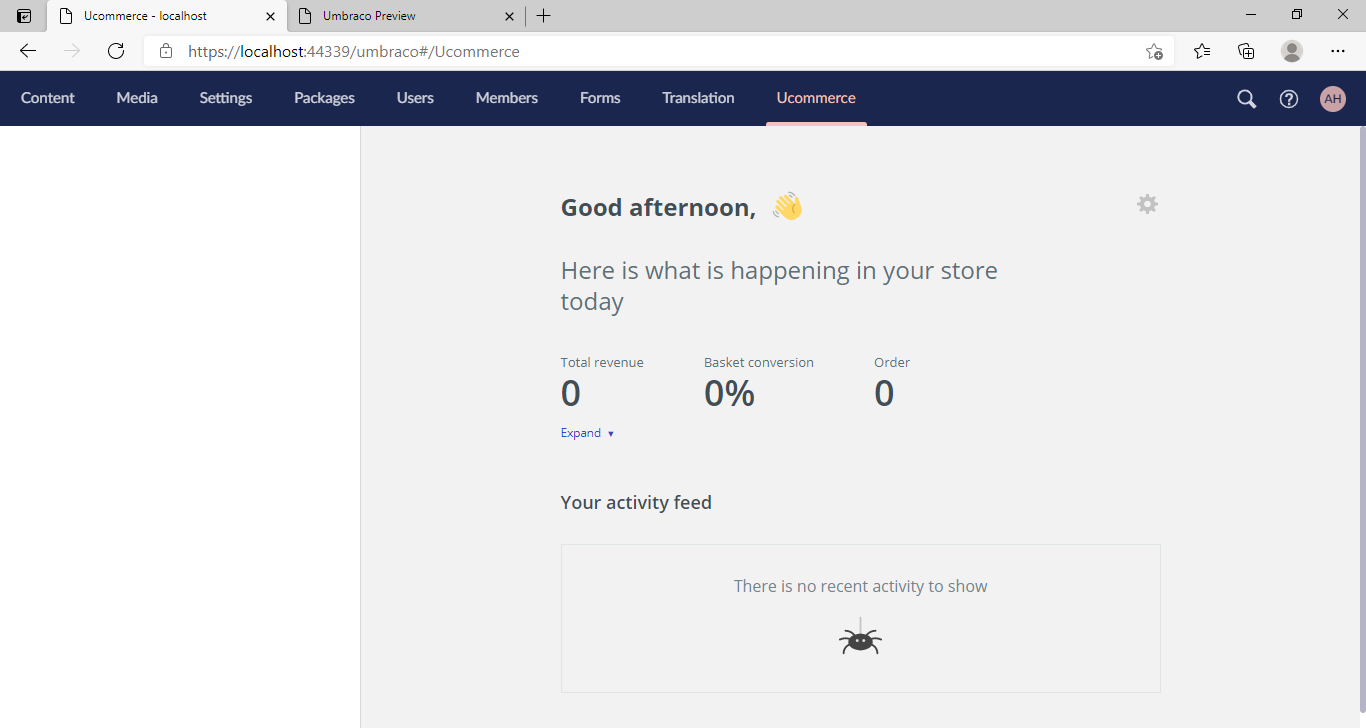1366x728 pixels.
Task: Open Umbraco backoffice search
Action: 1246,98
